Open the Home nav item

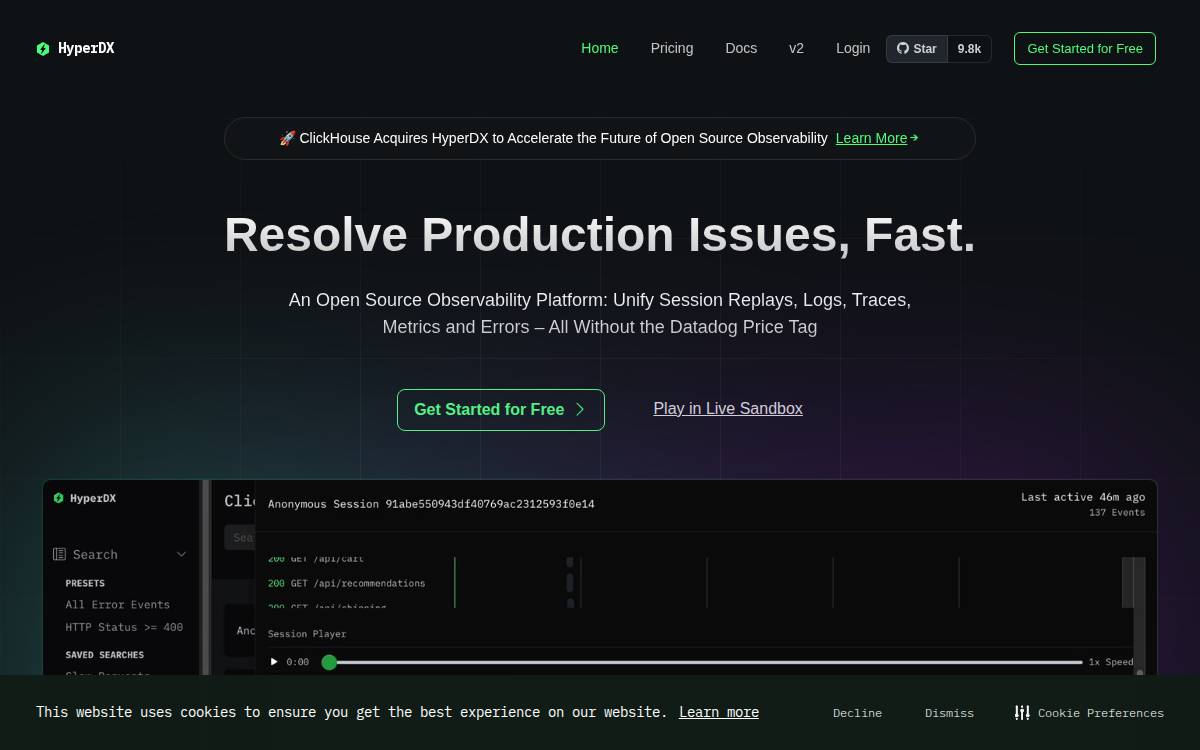pos(600,48)
